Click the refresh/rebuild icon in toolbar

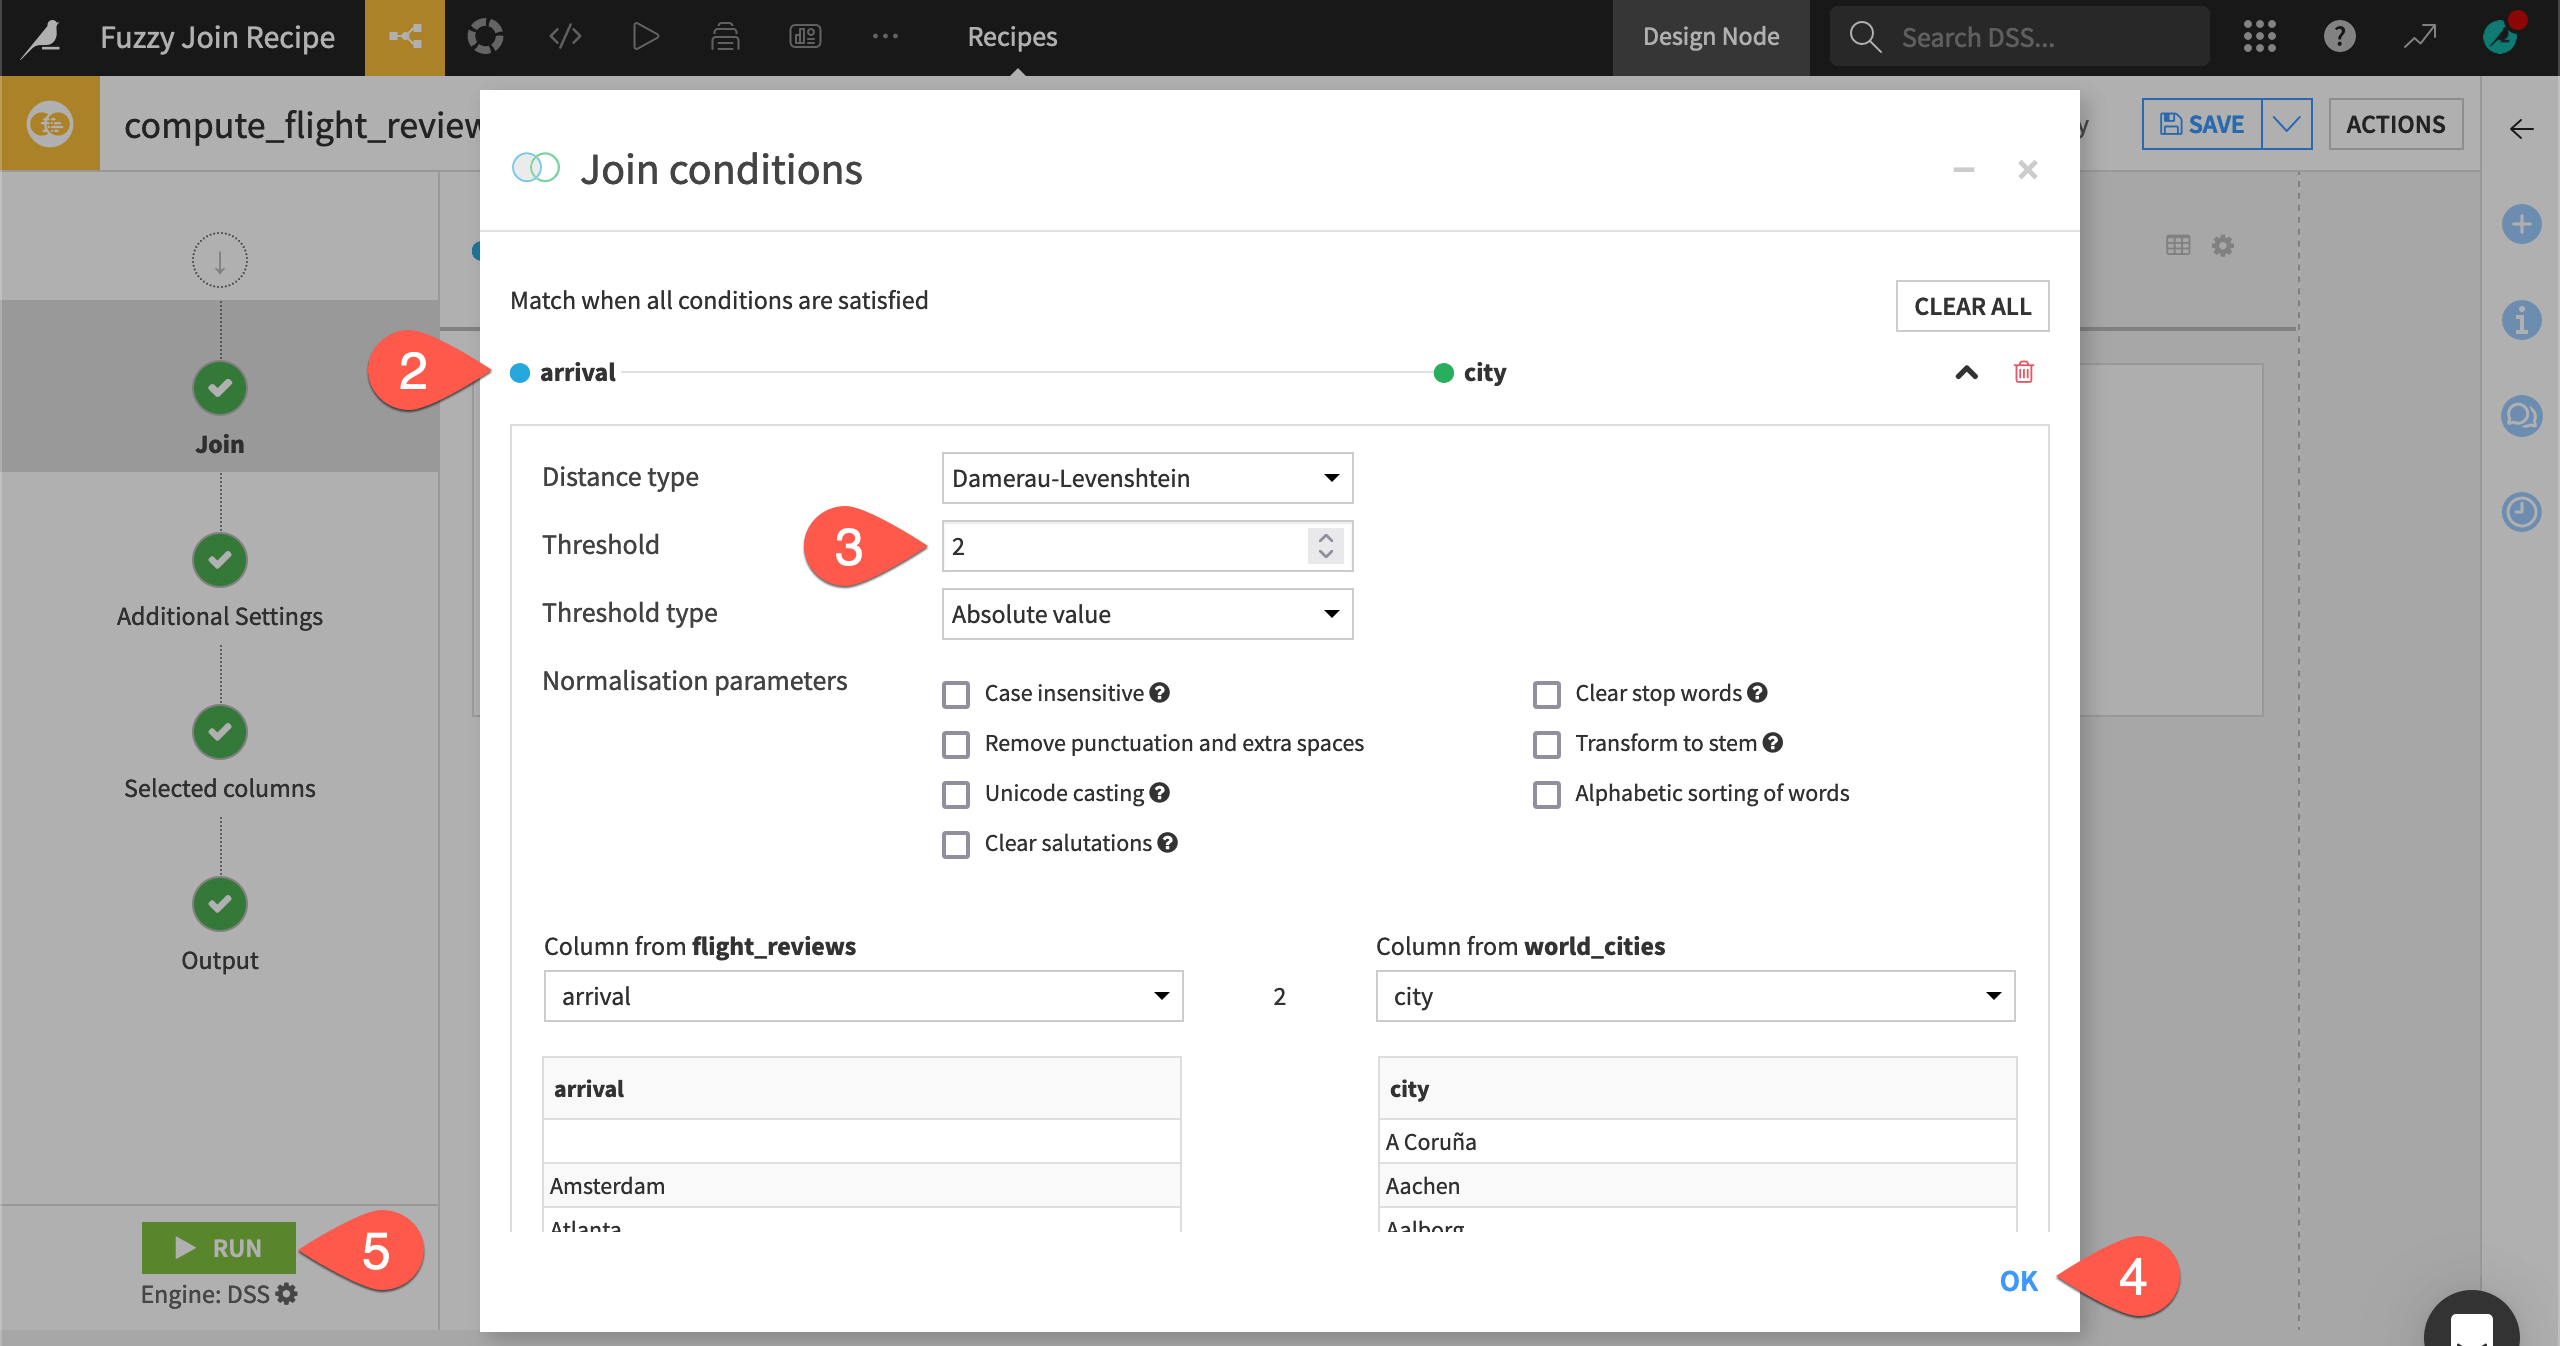point(488,34)
